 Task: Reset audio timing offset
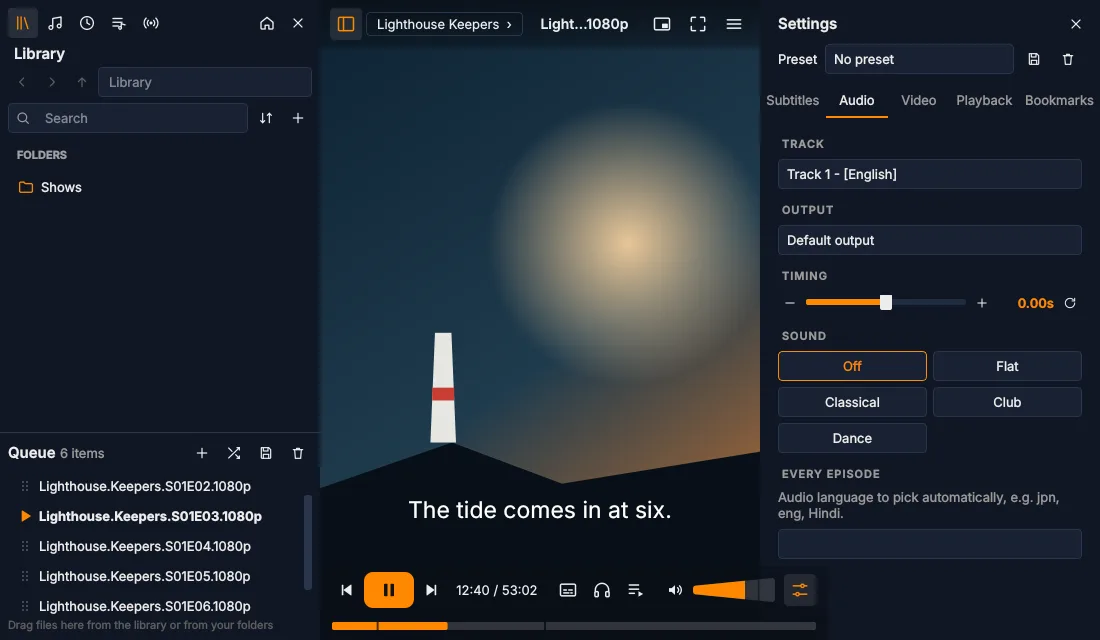pyautogui.click(x=1070, y=303)
